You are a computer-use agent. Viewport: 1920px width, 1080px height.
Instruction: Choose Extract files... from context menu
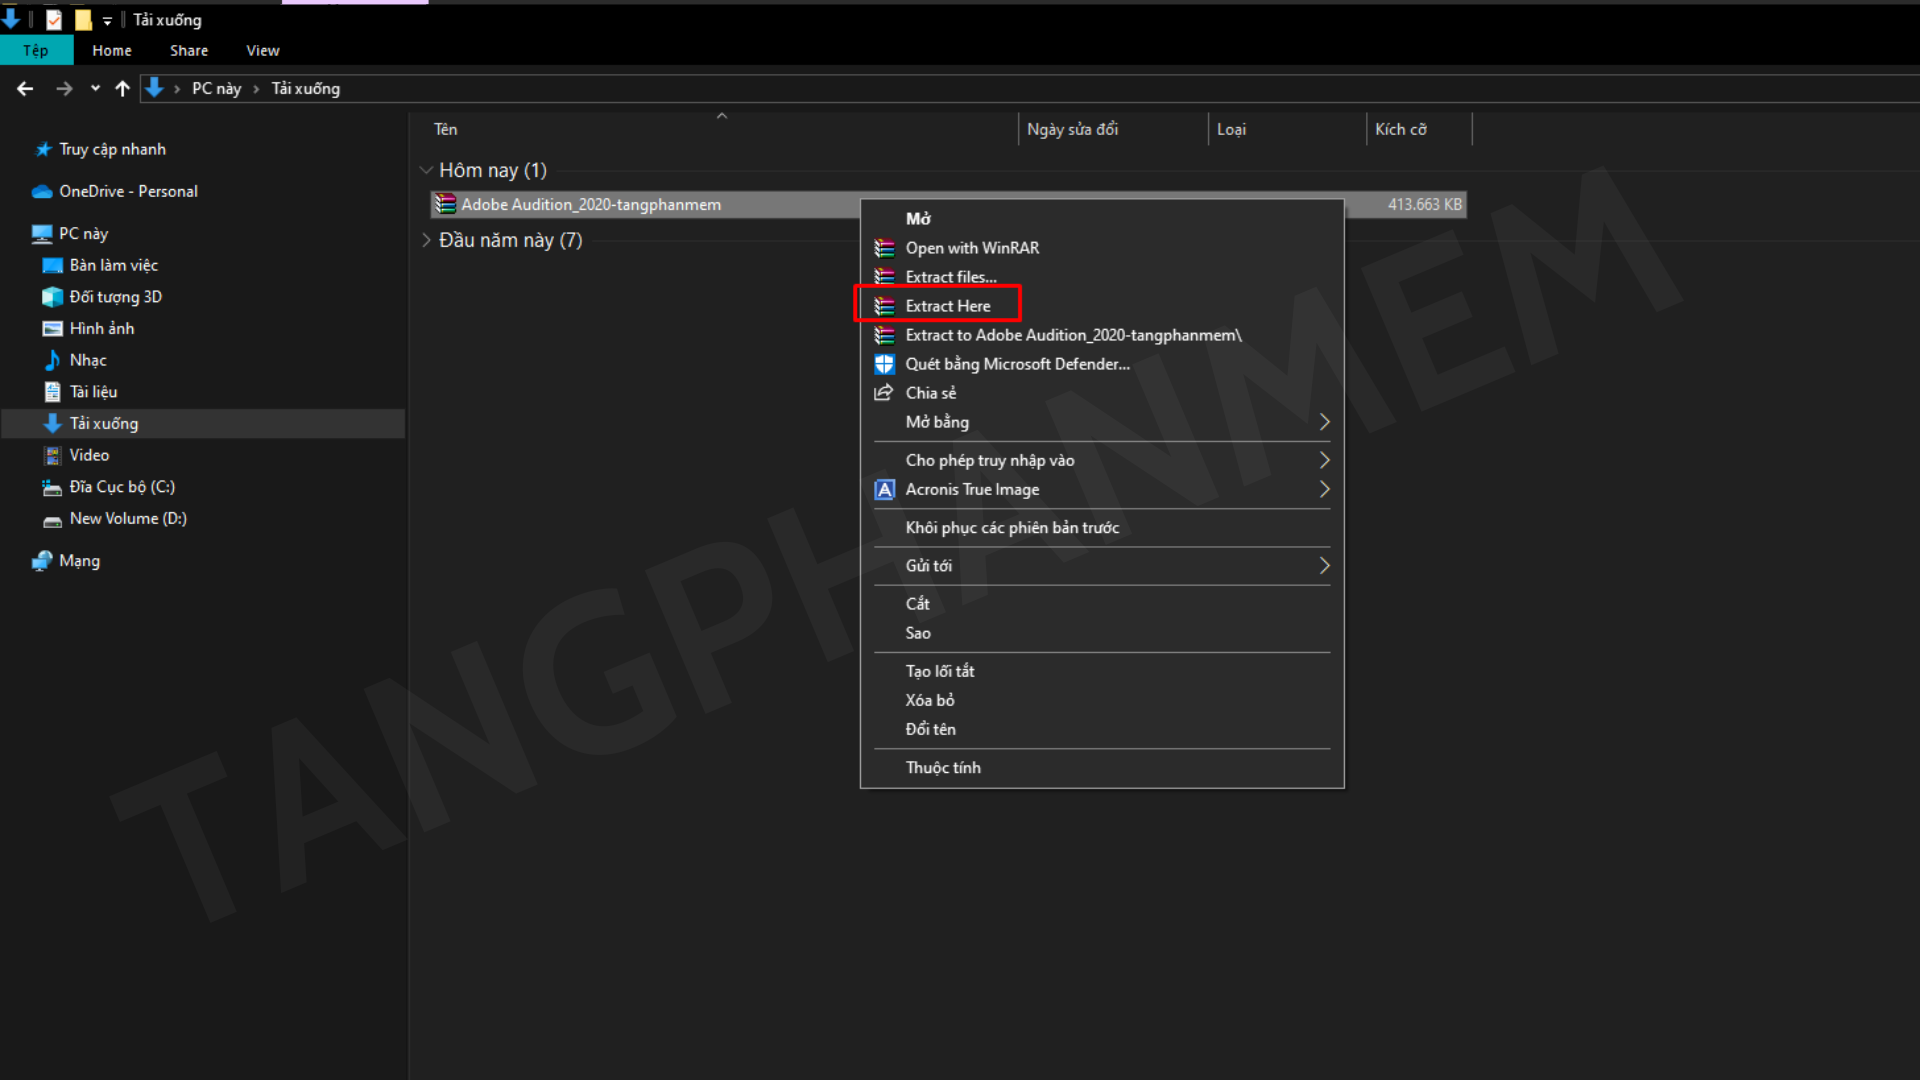950,277
